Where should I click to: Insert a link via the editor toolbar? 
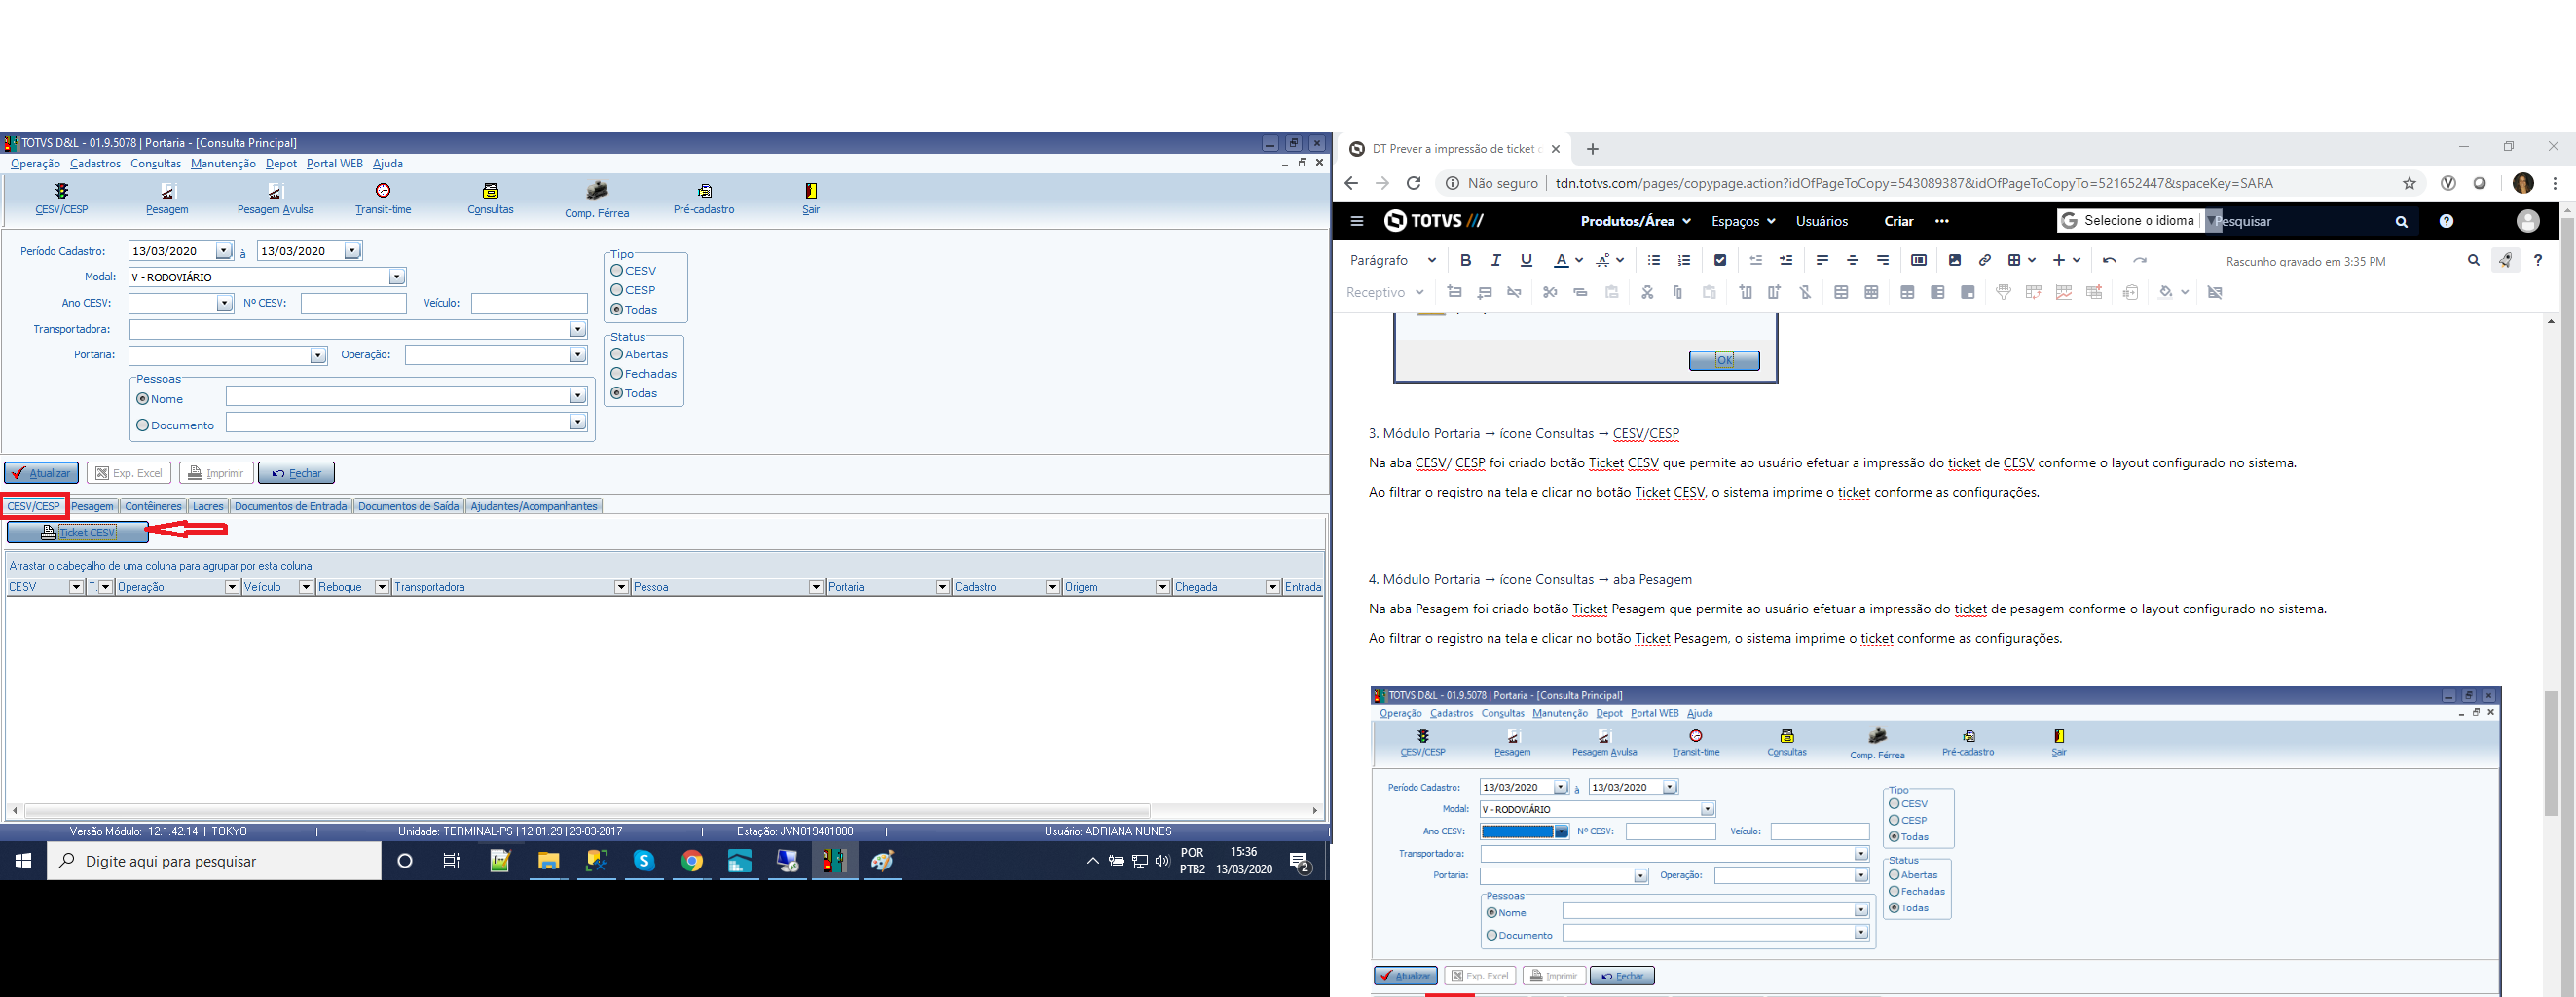point(1985,261)
